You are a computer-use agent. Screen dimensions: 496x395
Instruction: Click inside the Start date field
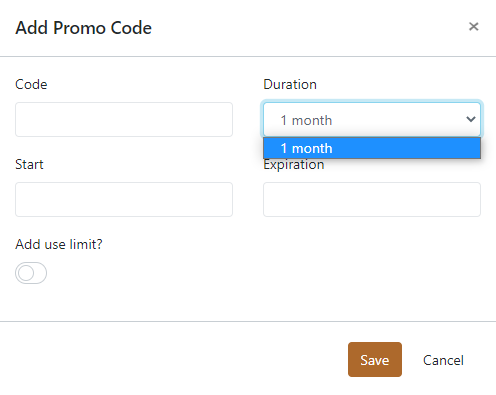pyautogui.click(x=124, y=199)
